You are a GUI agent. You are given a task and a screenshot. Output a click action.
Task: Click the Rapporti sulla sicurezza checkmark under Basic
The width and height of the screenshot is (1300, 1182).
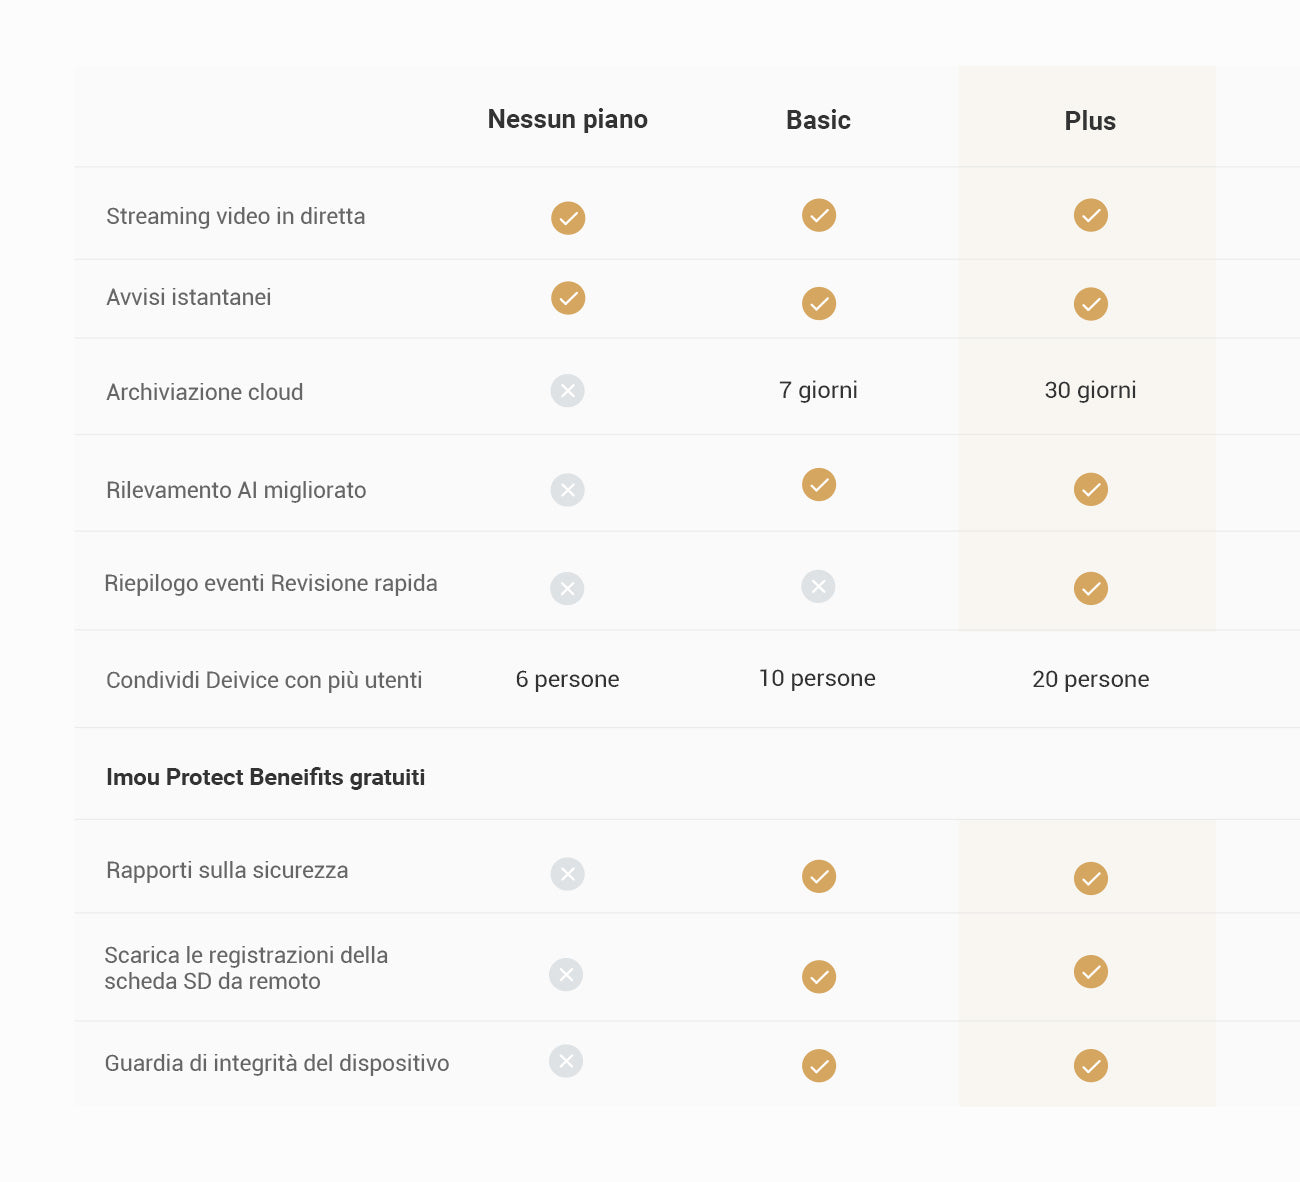pyautogui.click(x=819, y=876)
